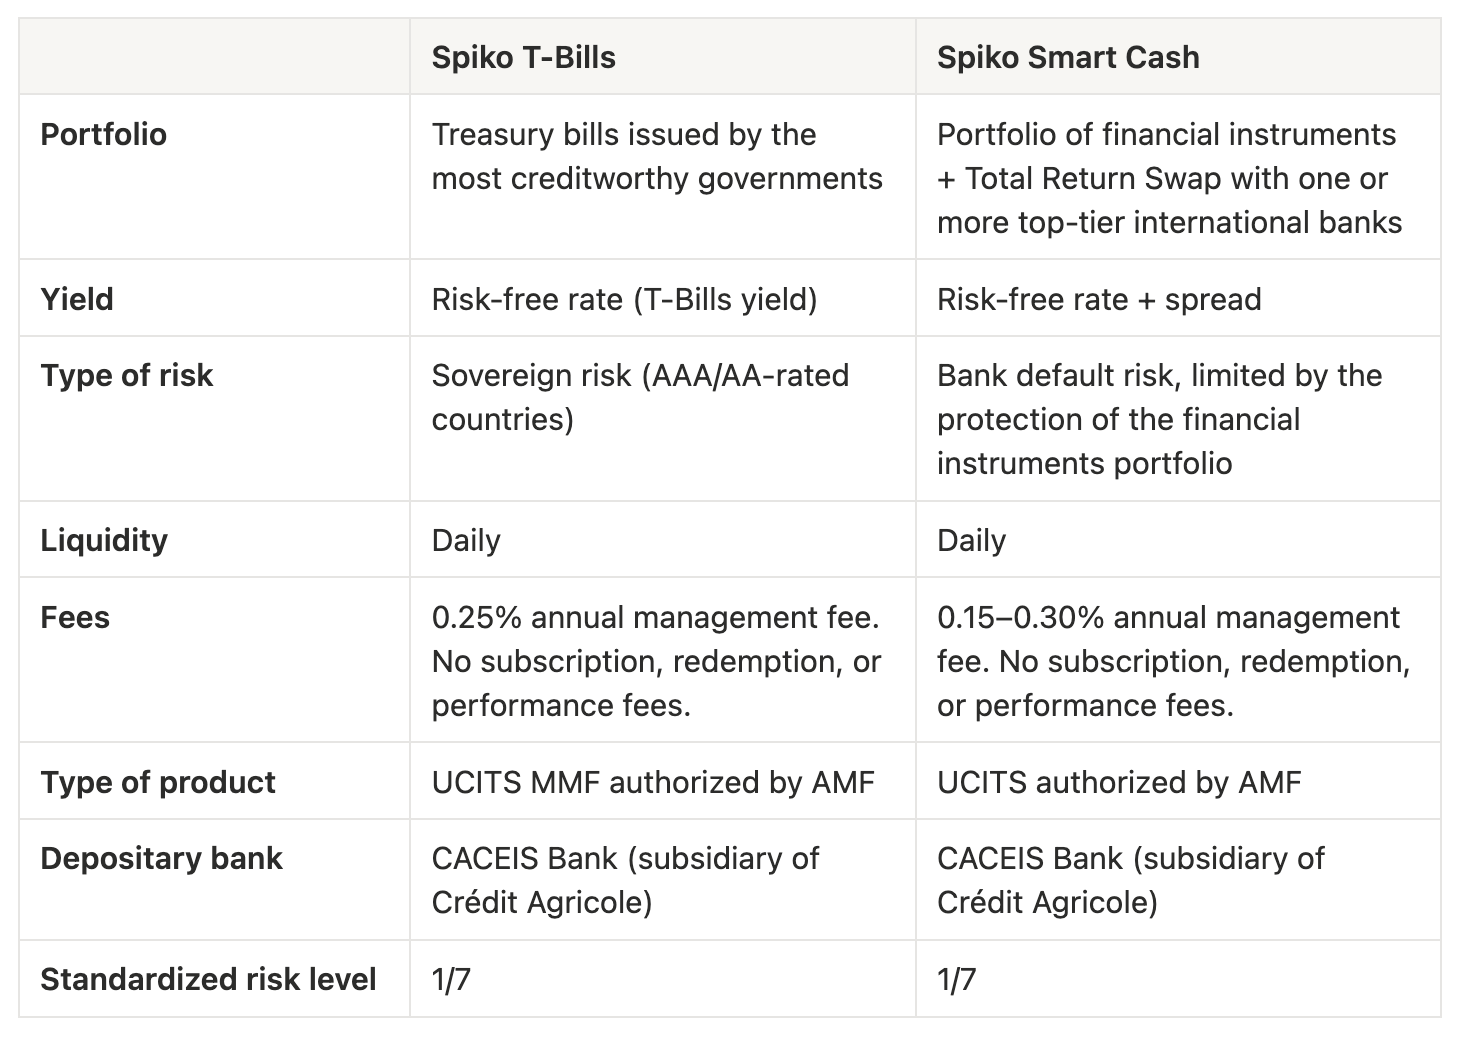Click the UCITS MMF authorized by AMF cell
The width and height of the screenshot is (1460, 1038).
(653, 782)
